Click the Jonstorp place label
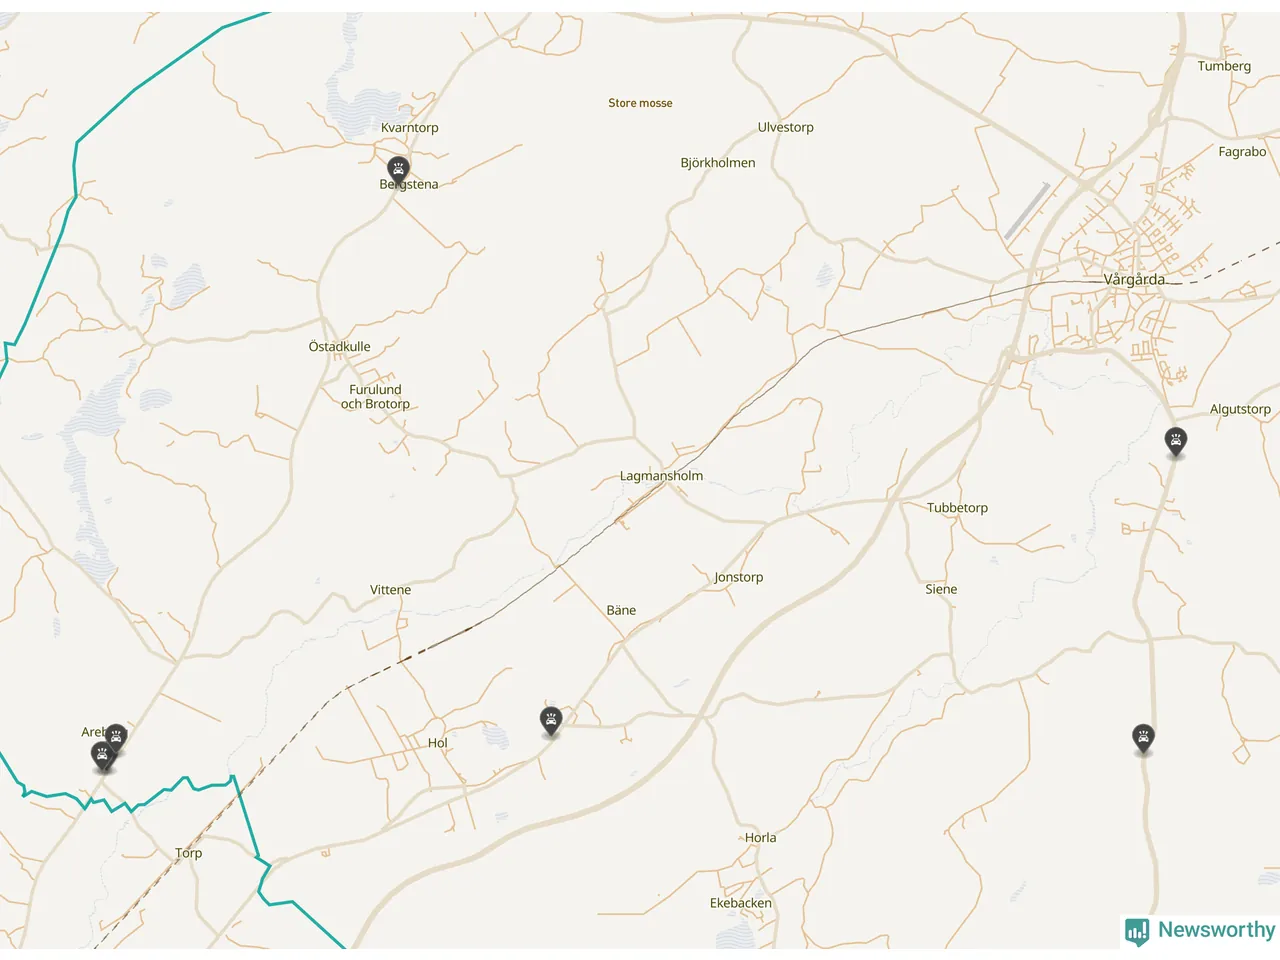 738,577
